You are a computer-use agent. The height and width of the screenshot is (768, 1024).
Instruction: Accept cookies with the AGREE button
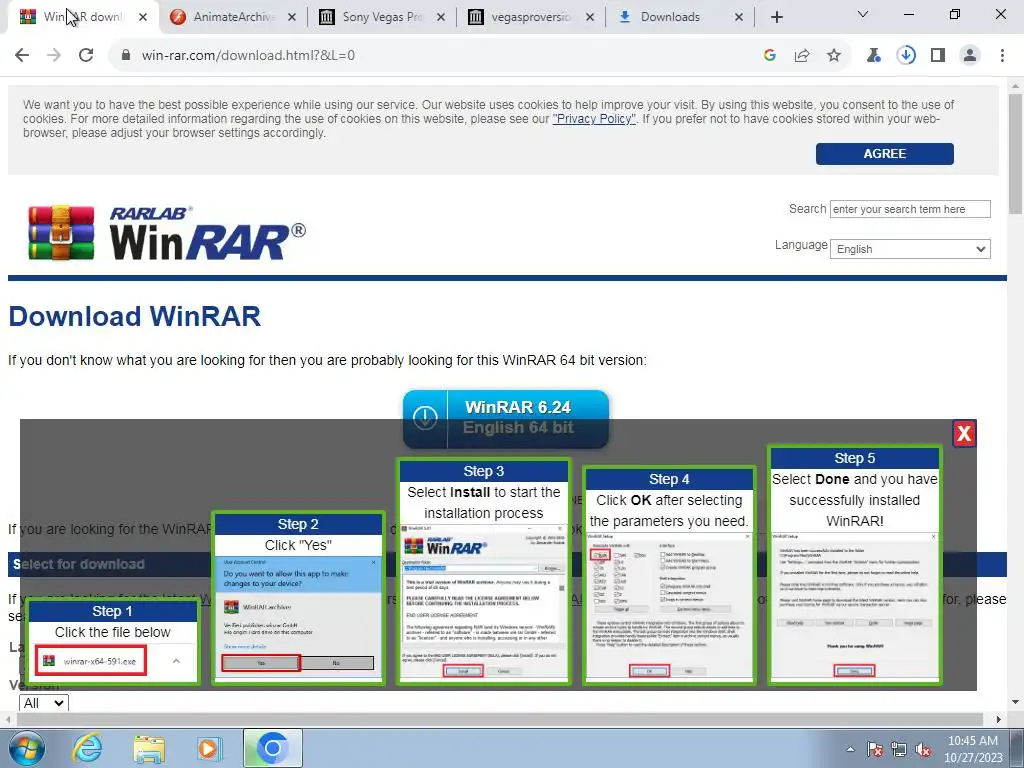coord(884,153)
